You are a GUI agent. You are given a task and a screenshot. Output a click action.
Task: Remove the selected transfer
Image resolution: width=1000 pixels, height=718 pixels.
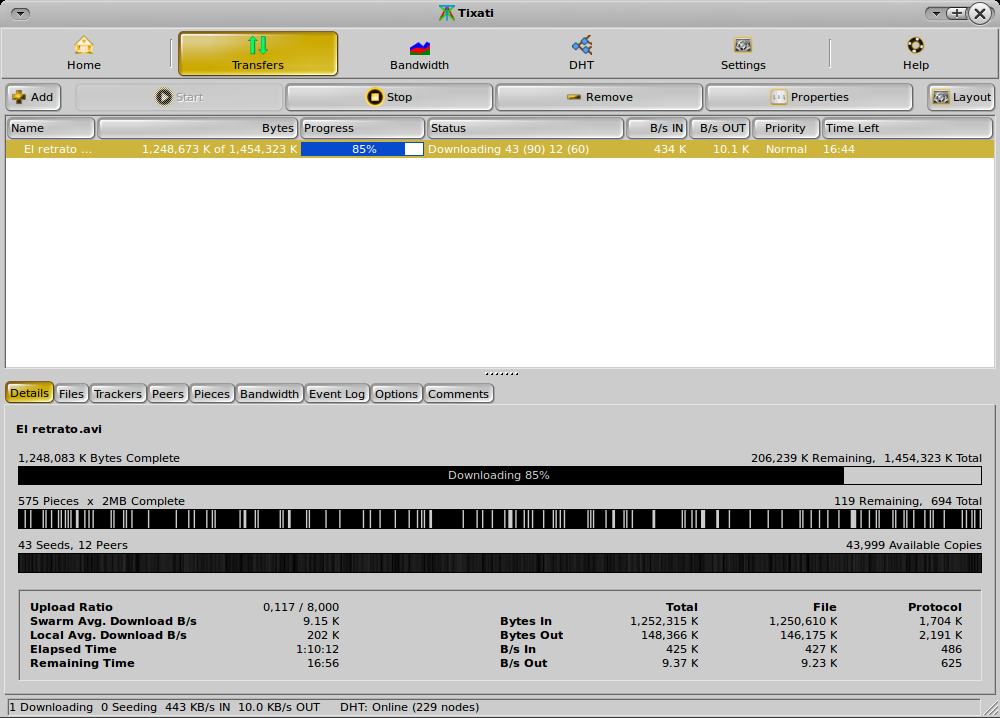click(x=598, y=96)
